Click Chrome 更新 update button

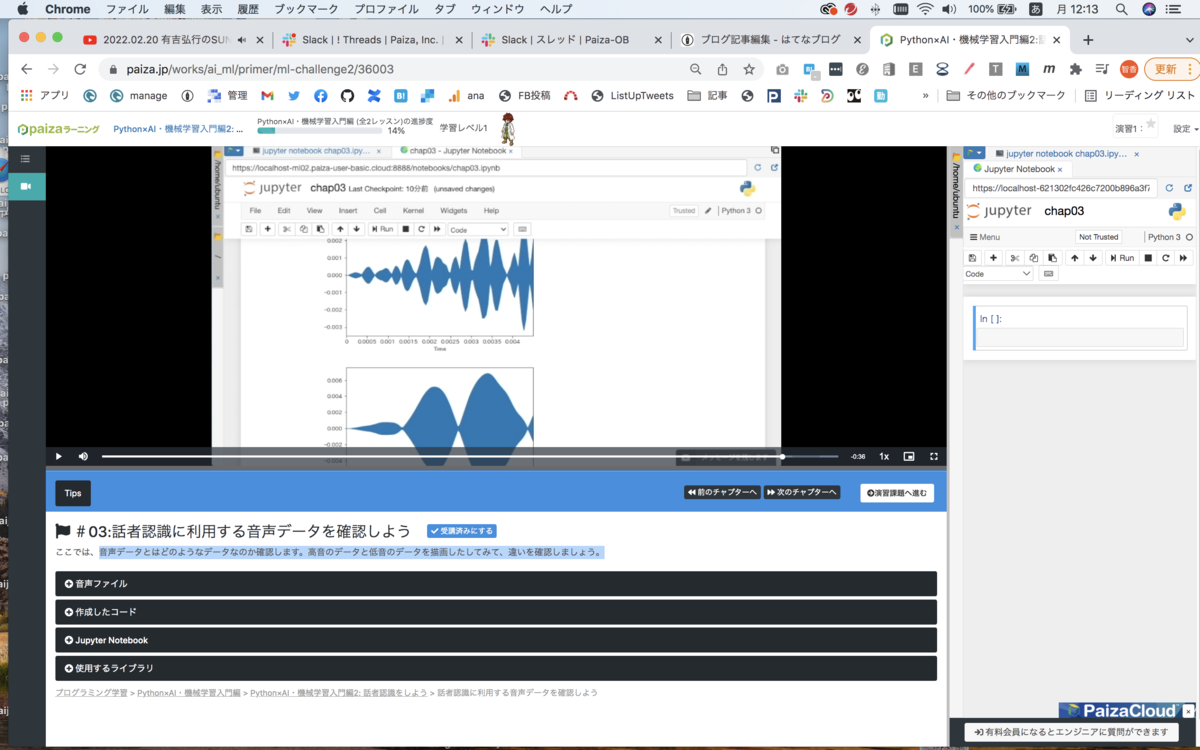point(1171,69)
